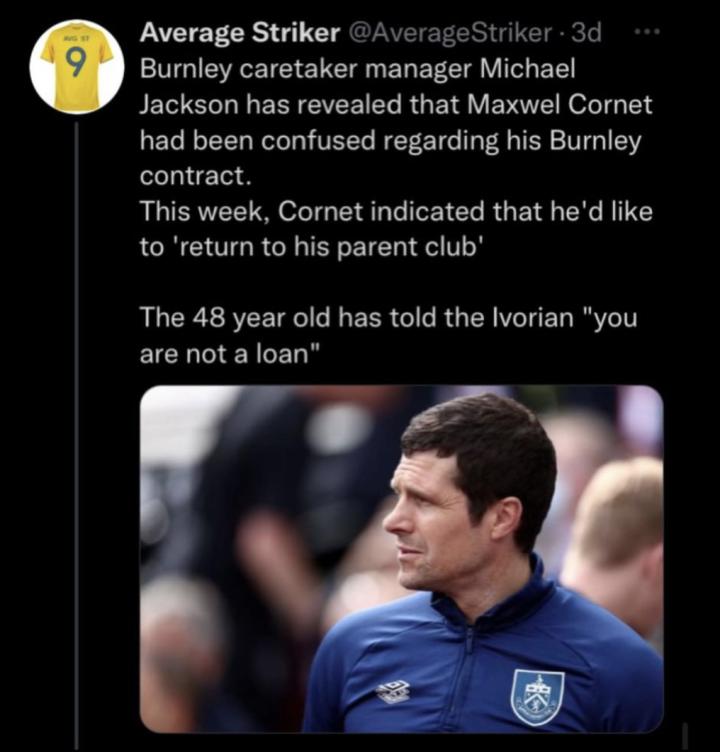Screen dimensions: 720x752
Task: Open the tweet's three-dot more menu
Action: (x=649, y=32)
